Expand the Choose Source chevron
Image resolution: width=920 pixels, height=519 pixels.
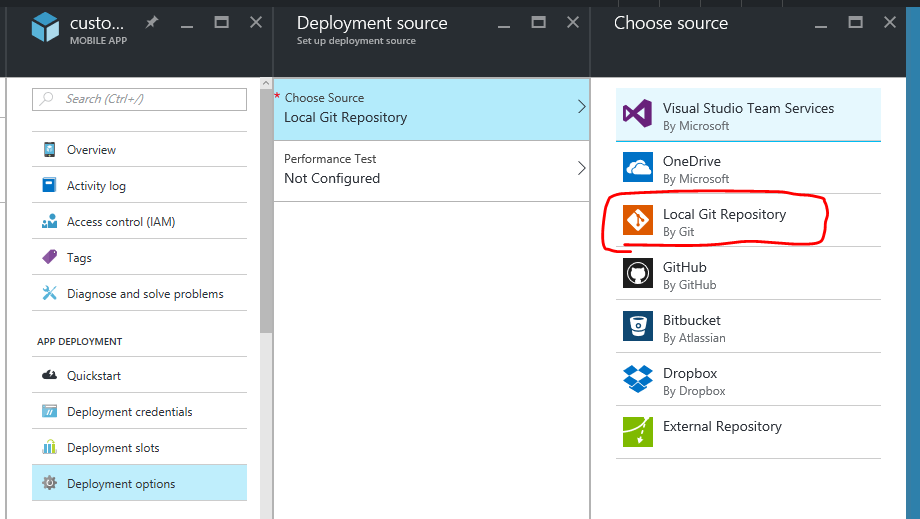click(581, 107)
